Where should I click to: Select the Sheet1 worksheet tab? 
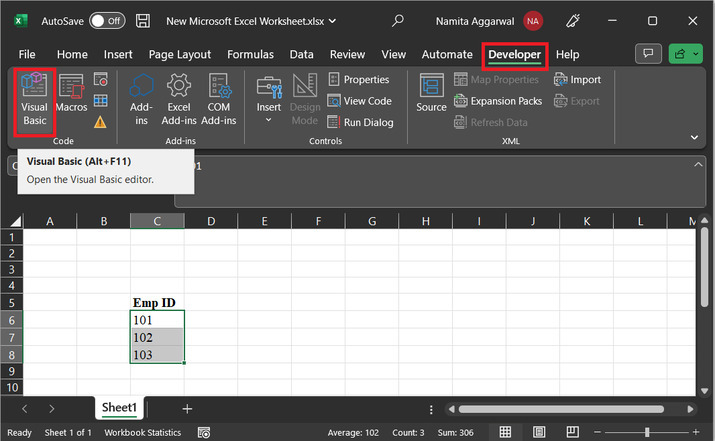[x=121, y=408]
